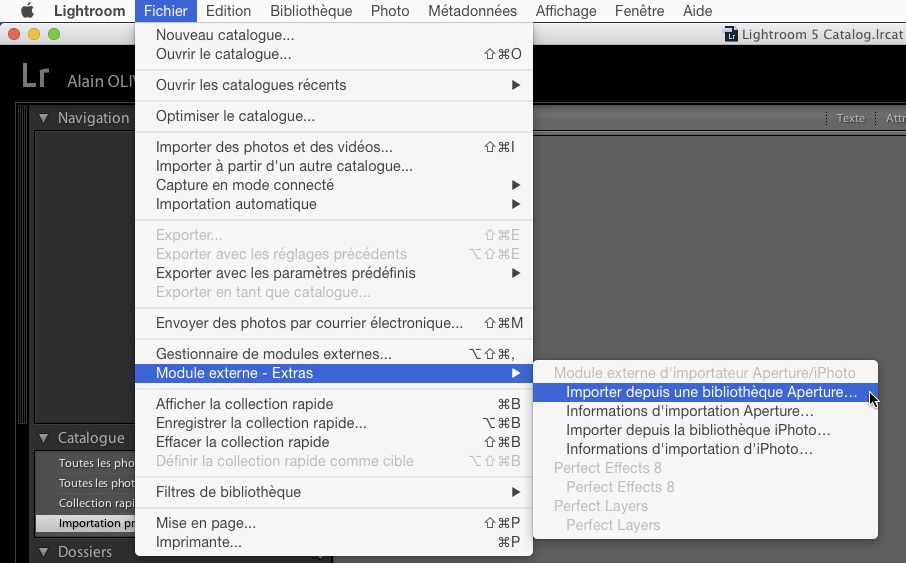Expand Exporter avec les paramètres prédéfinis submenu
Viewport: 906px width, 563px height.
[x=334, y=273]
